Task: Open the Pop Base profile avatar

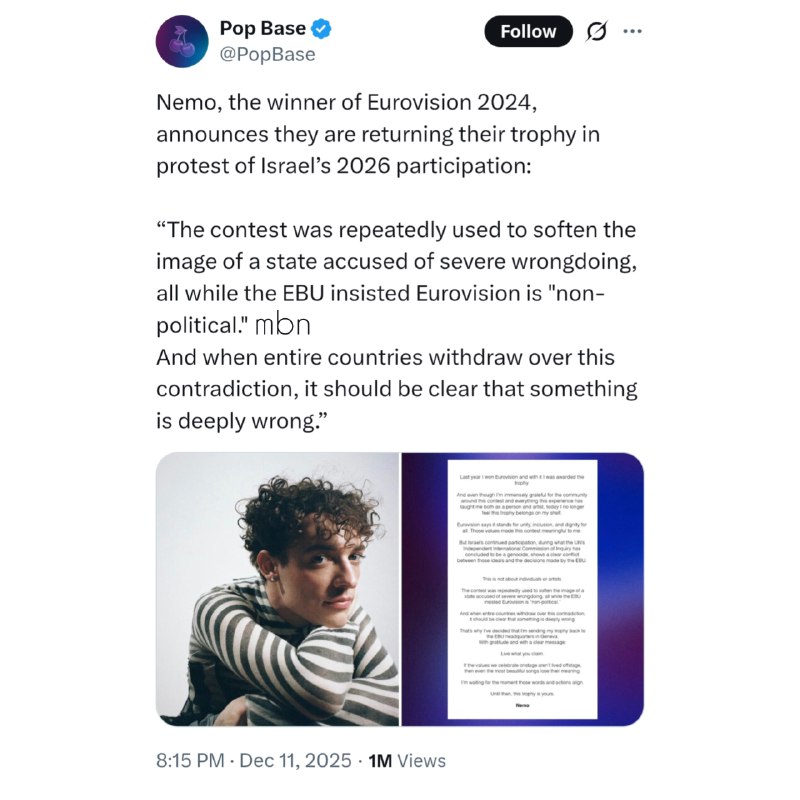Action: [x=182, y=41]
